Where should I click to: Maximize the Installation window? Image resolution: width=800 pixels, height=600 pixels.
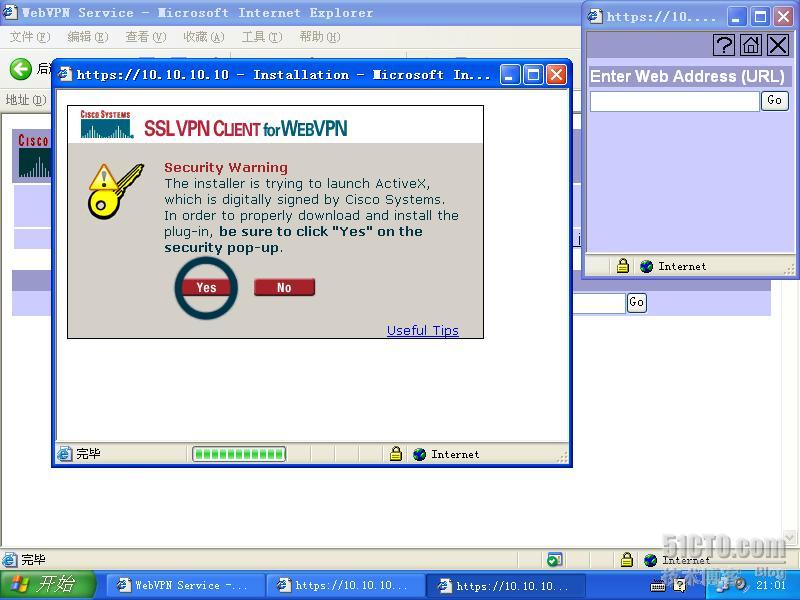pyautogui.click(x=533, y=75)
